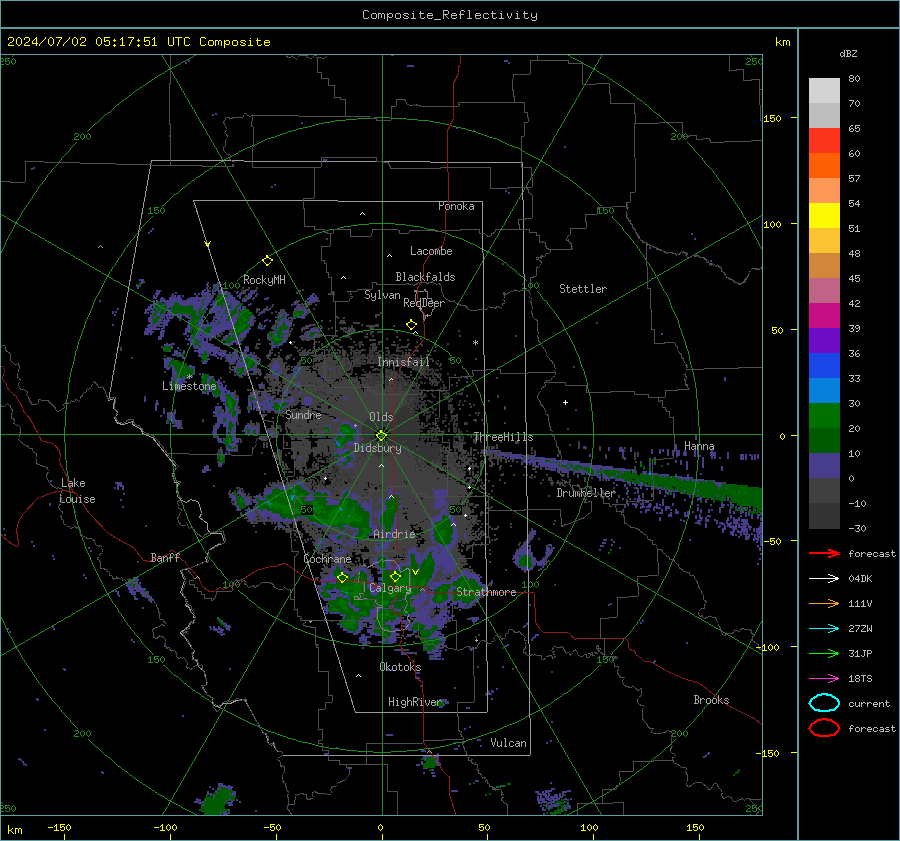Click the HighRiver label
Screen dimensions: 900x841
pyautogui.click(x=415, y=702)
